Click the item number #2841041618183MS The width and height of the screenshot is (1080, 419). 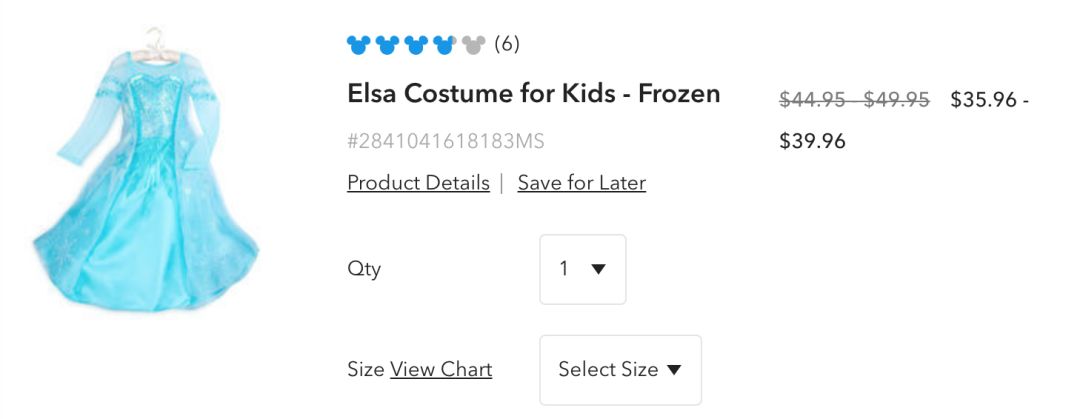(x=445, y=141)
